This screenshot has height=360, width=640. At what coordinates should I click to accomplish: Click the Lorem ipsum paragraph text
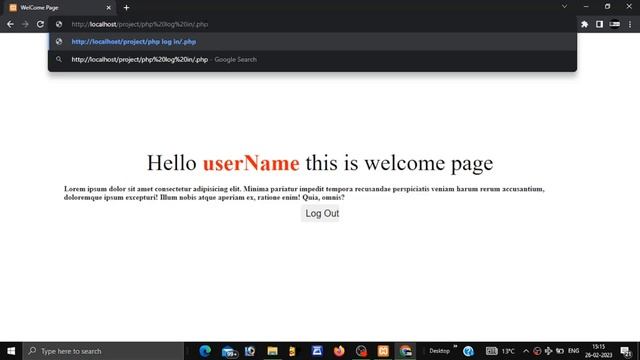click(x=304, y=193)
